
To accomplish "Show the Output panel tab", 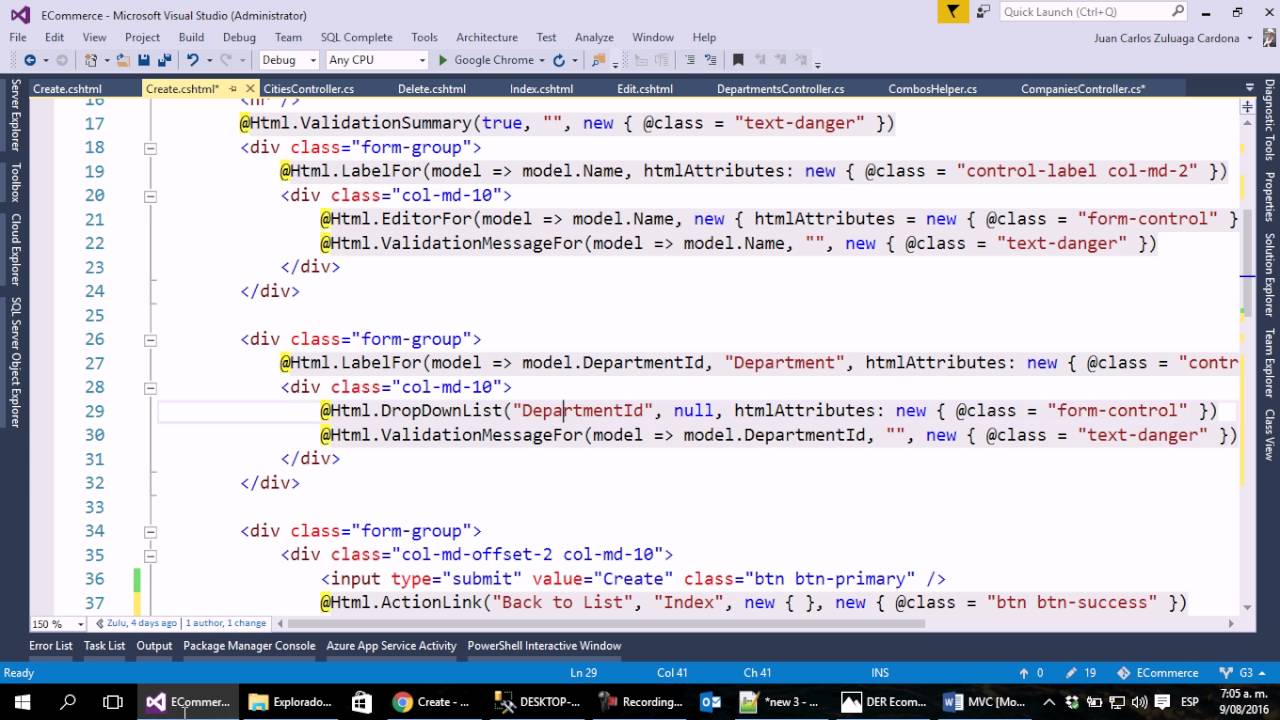I will point(154,646).
